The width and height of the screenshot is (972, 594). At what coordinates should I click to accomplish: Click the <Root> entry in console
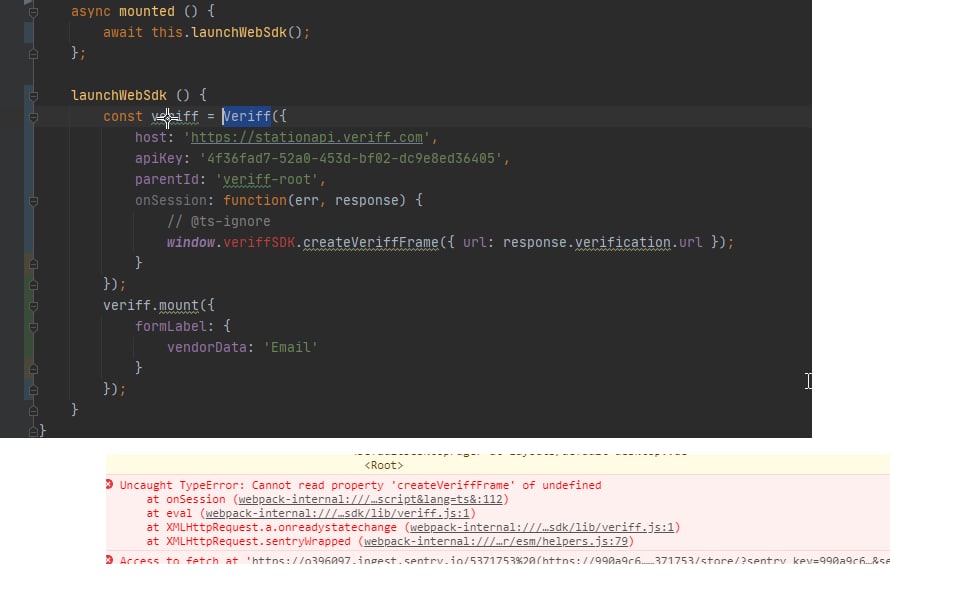click(384, 466)
